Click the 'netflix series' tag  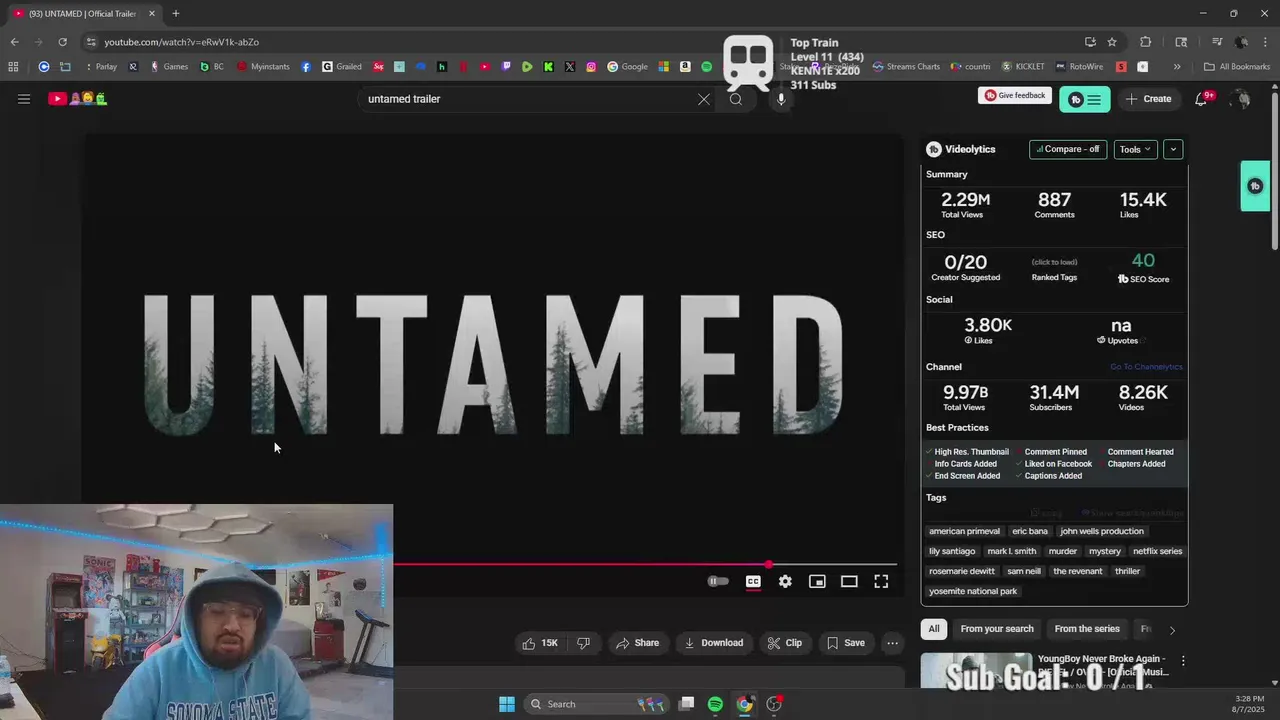point(1157,551)
